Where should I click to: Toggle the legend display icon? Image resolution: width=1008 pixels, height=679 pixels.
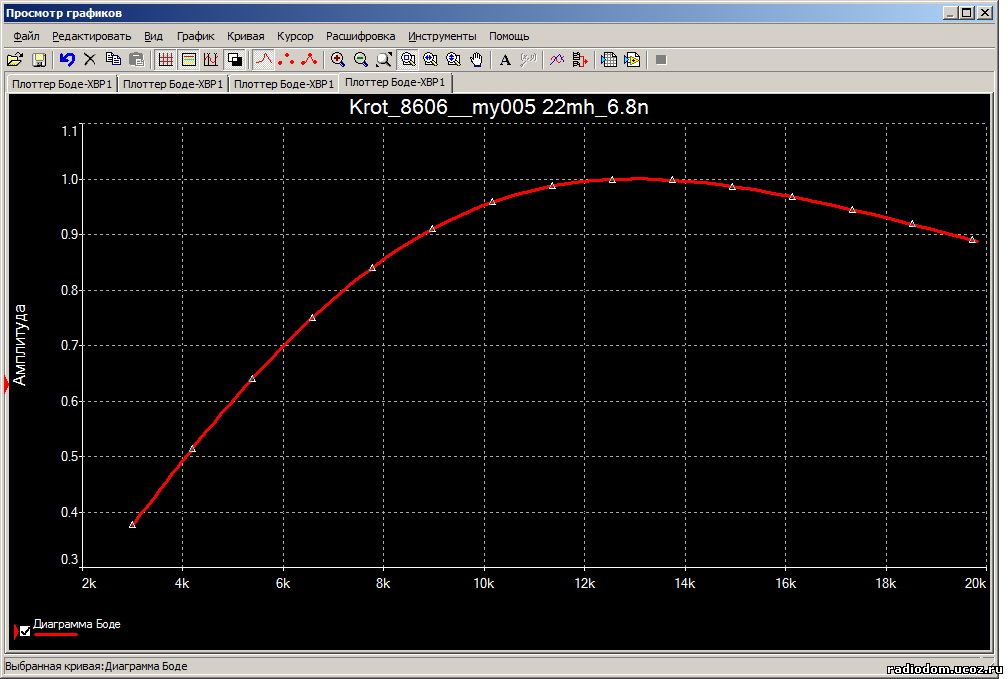coord(188,60)
